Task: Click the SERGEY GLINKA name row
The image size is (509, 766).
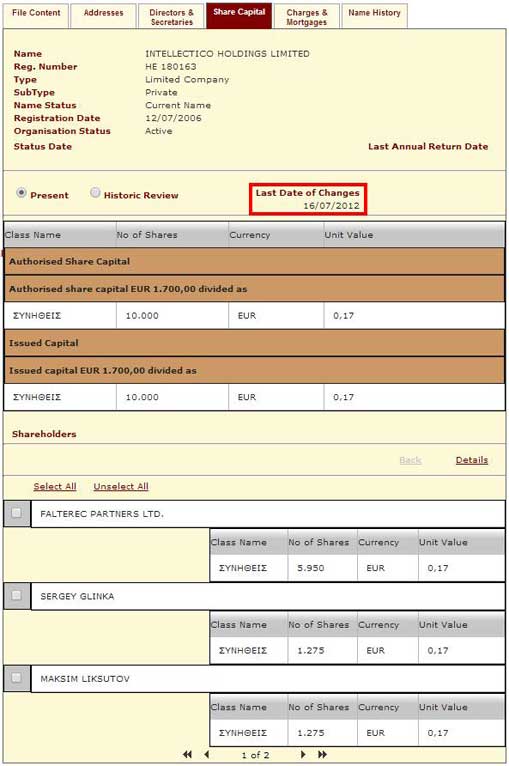Action: click(x=268, y=596)
